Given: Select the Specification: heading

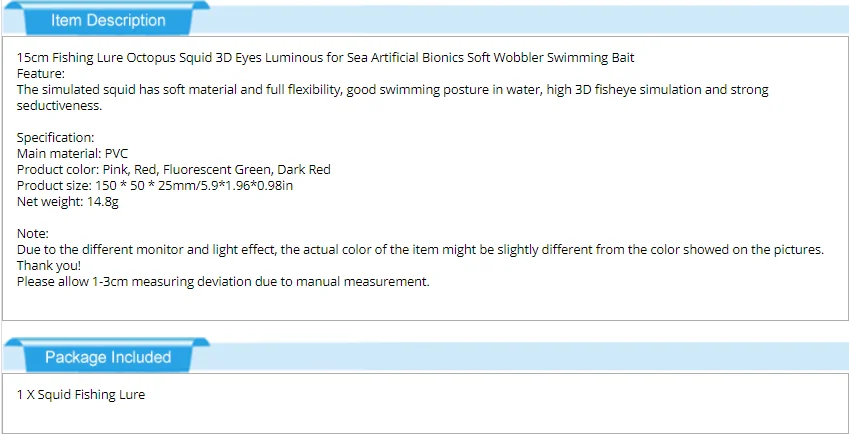Looking at the screenshot, I should [x=56, y=138].
